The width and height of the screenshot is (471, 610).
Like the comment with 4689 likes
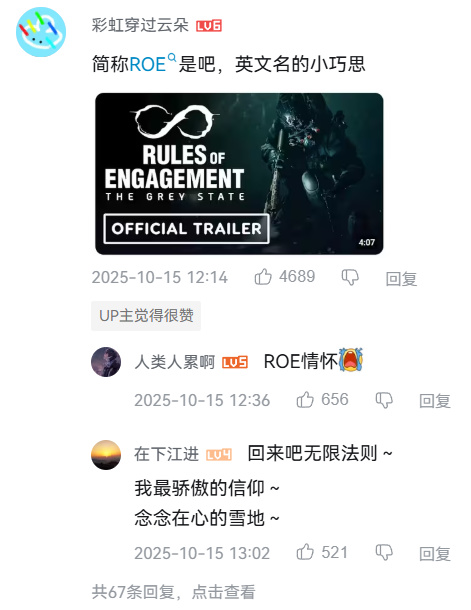pyautogui.click(x=263, y=277)
